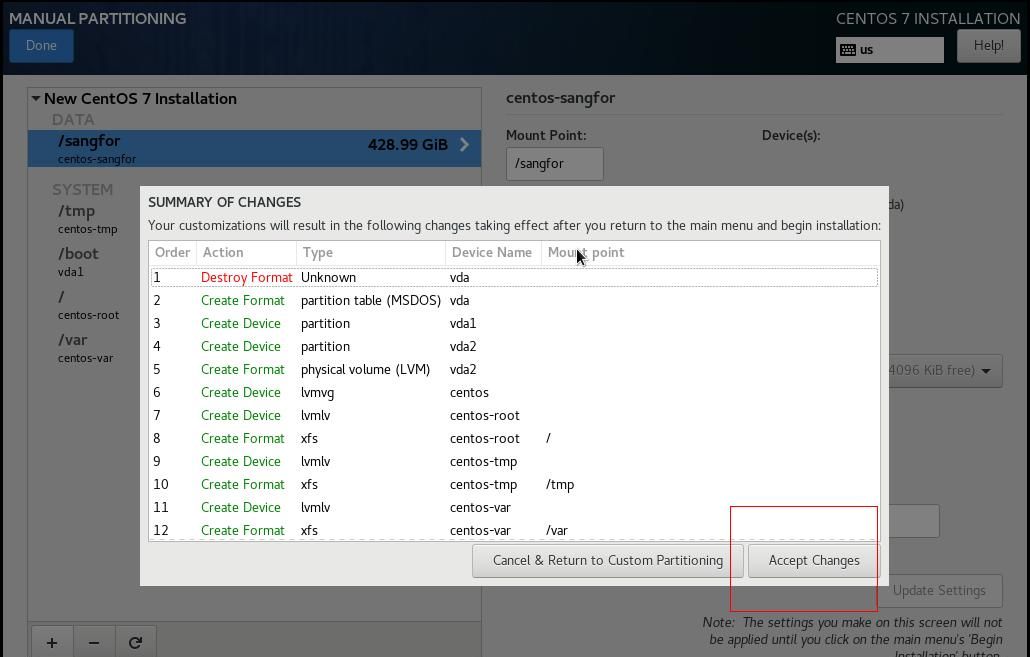Click the minus icon to remove mount point
Screen dimensions: 1030x657
pyautogui.click(x=94, y=642)
